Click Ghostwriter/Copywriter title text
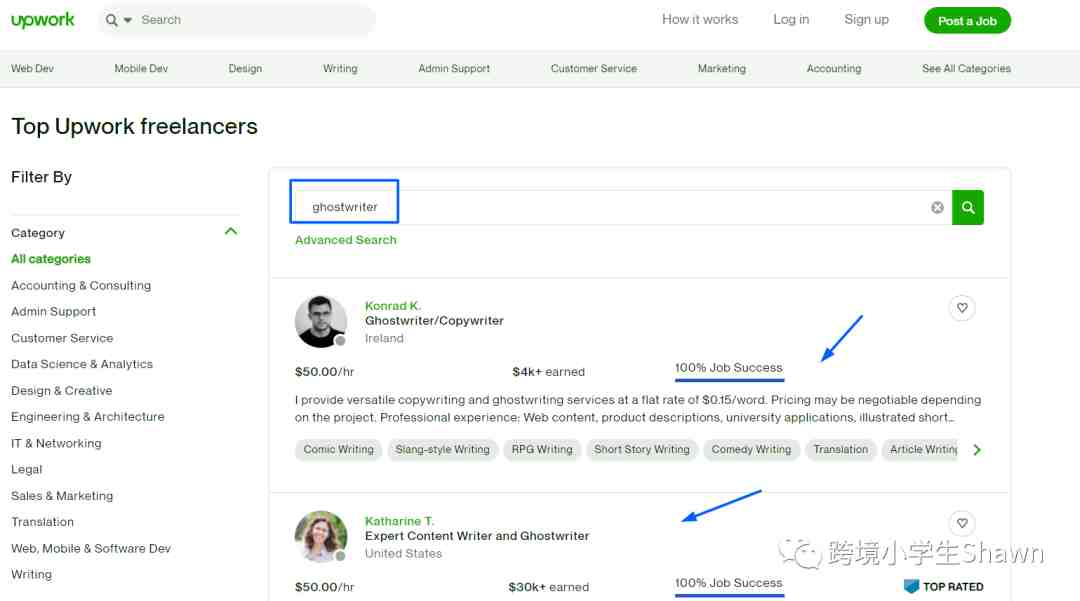 coord(434,321)
